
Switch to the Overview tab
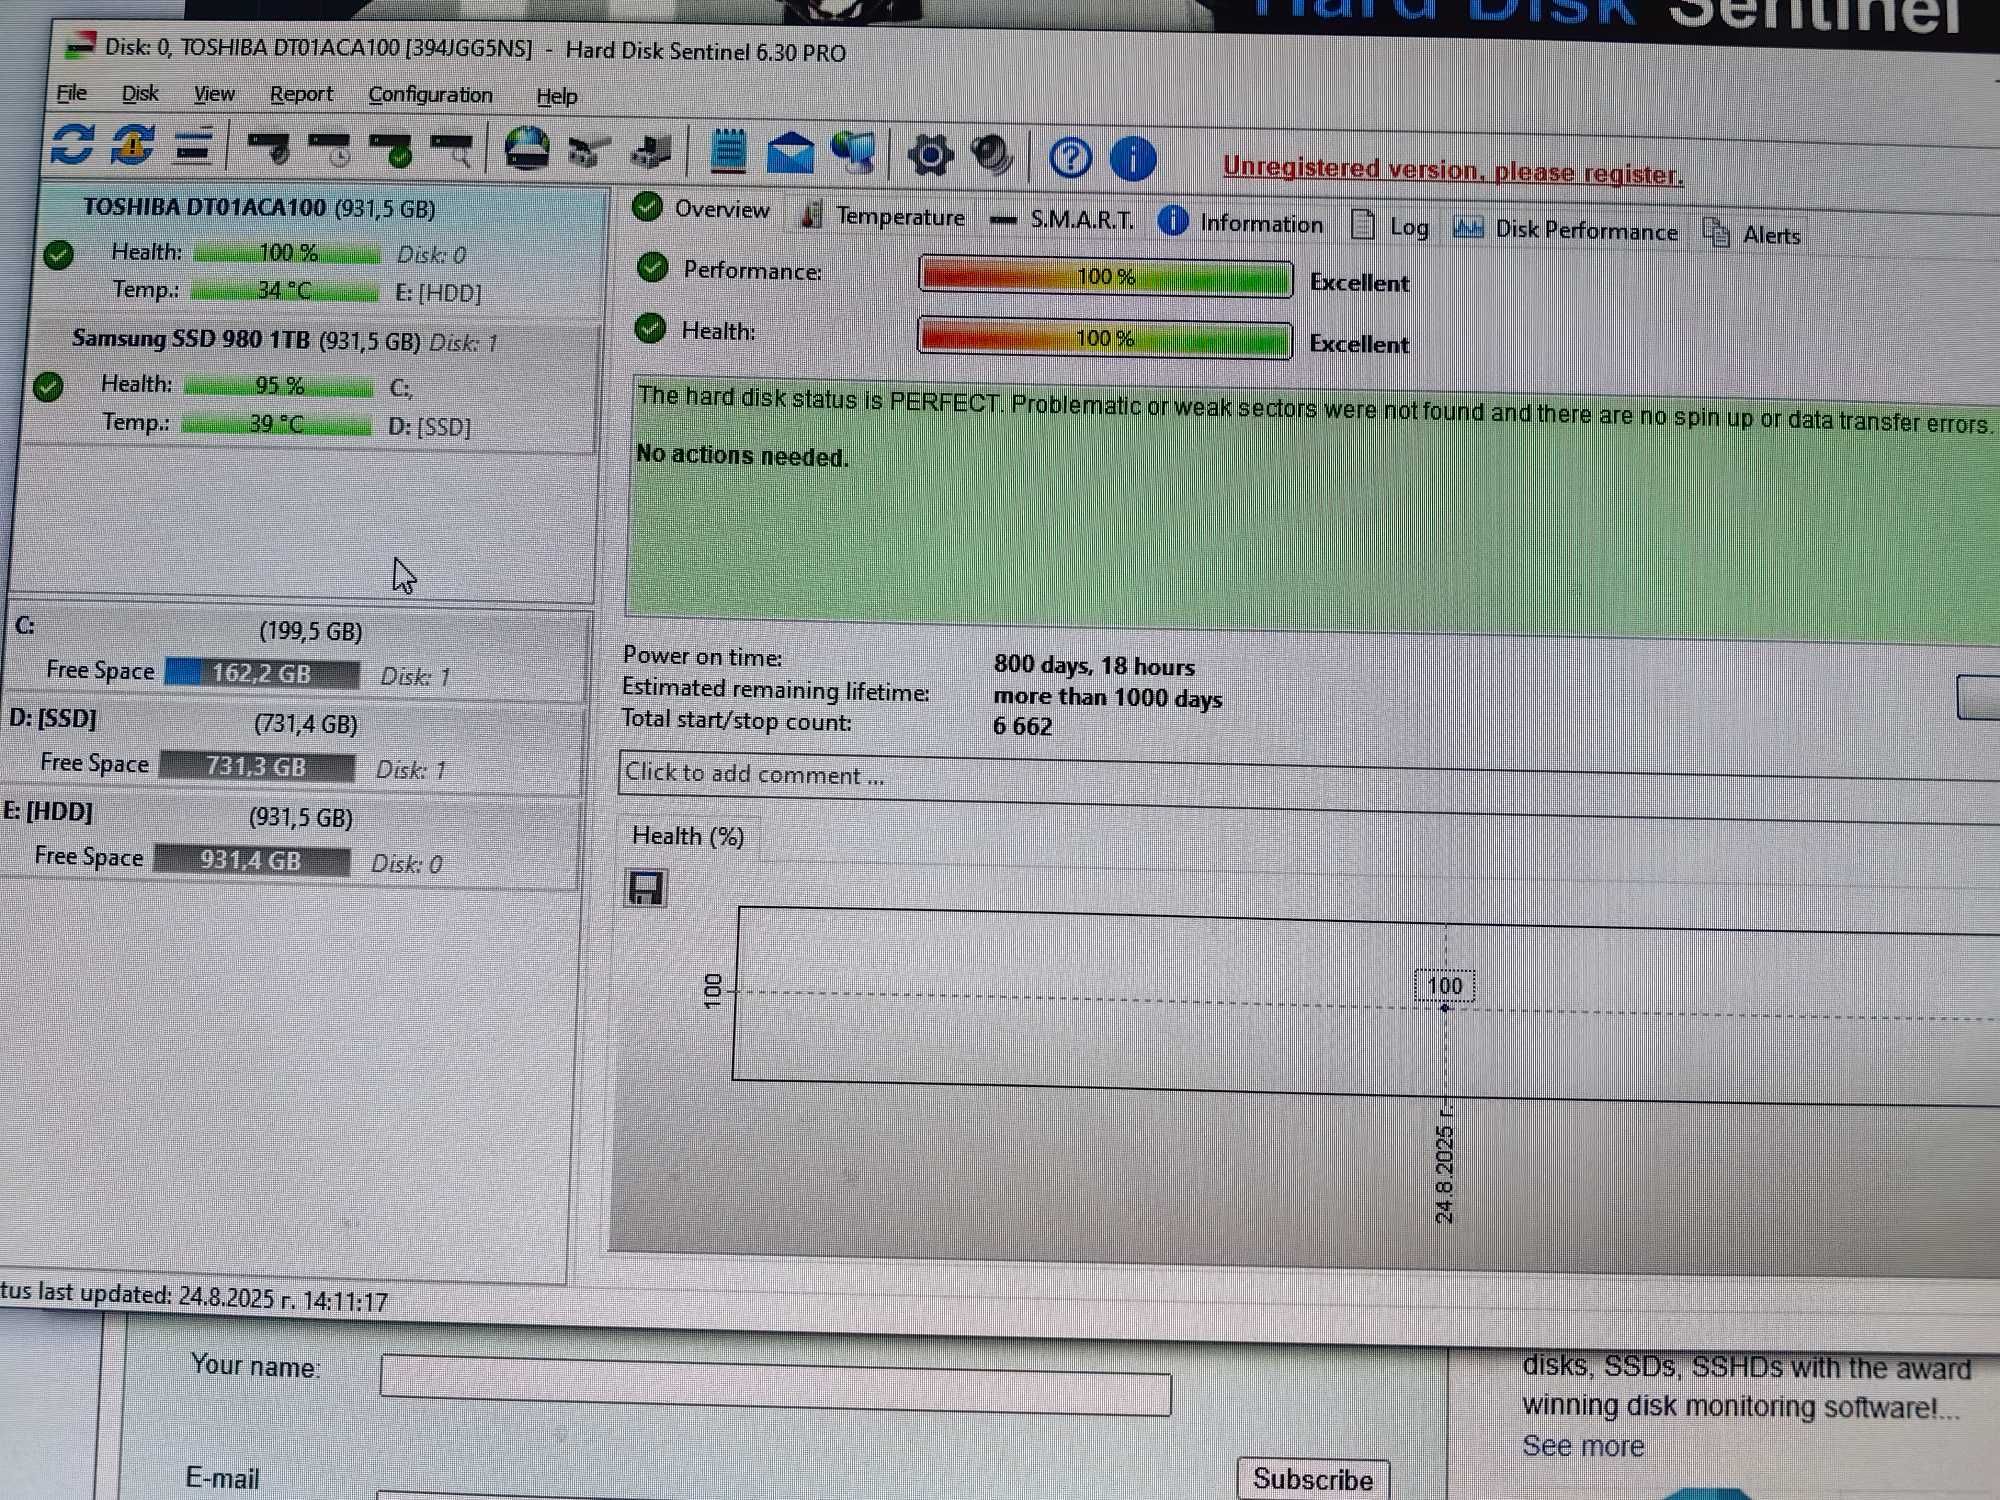point(702,209)
